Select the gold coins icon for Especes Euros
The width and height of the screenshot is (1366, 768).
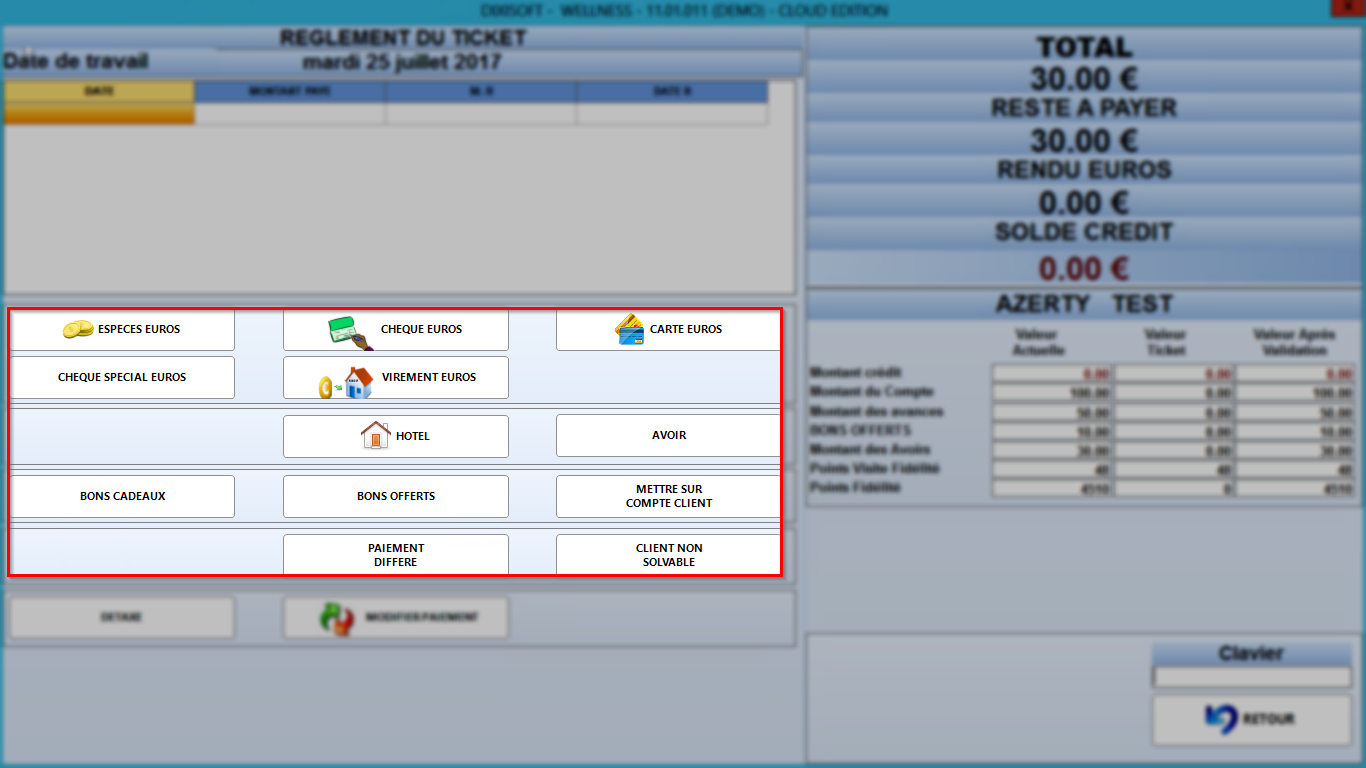[x=77, y=329]
